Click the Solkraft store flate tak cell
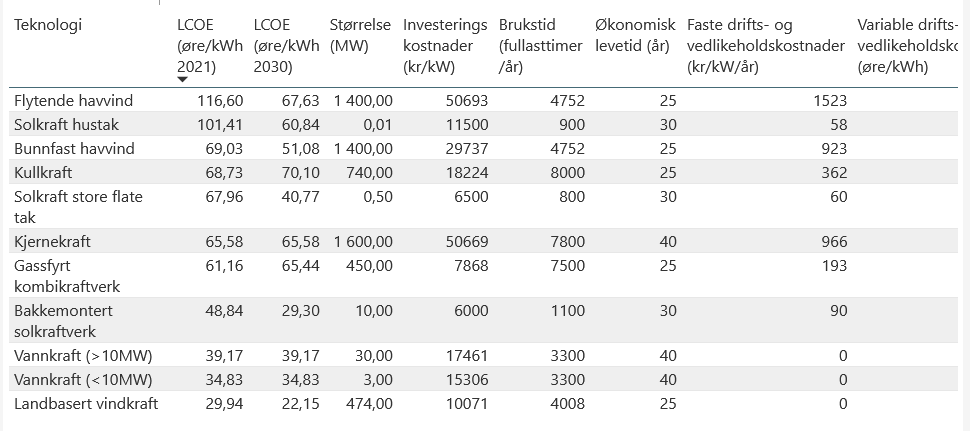Viewport: 970px width, 431px height. [x=78, y=206]
